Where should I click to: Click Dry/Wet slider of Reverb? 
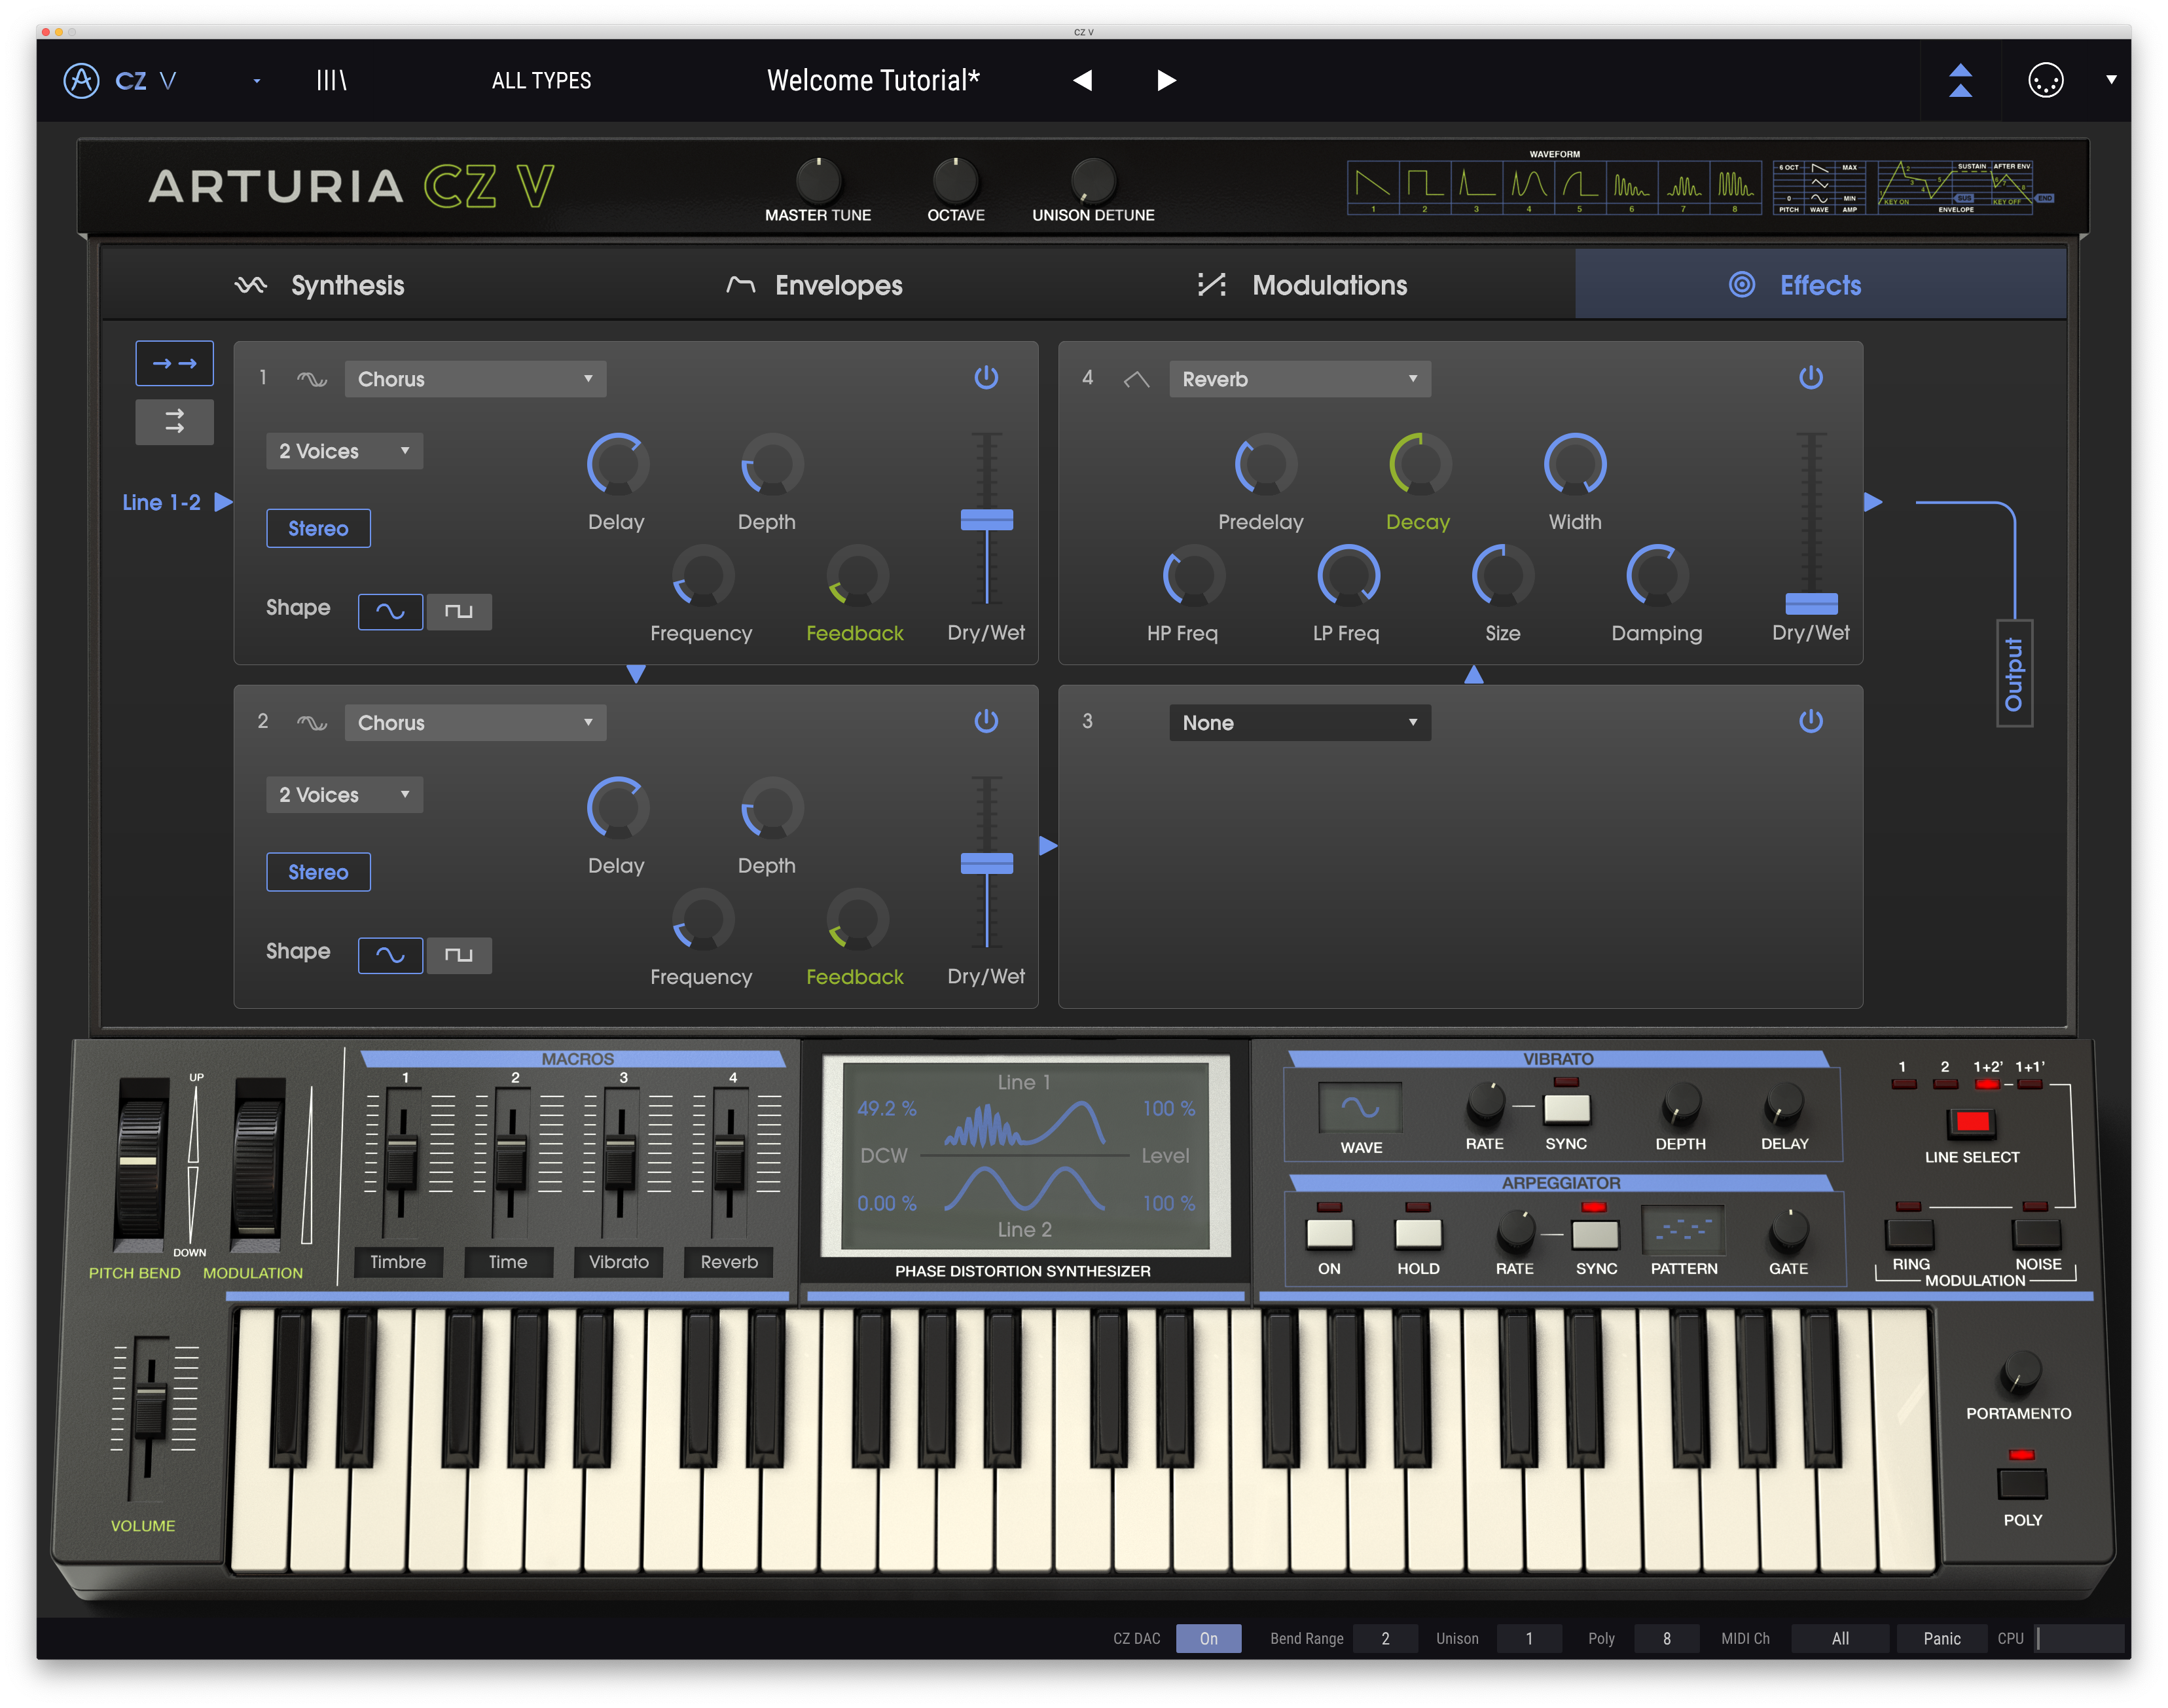point(1810,603)
